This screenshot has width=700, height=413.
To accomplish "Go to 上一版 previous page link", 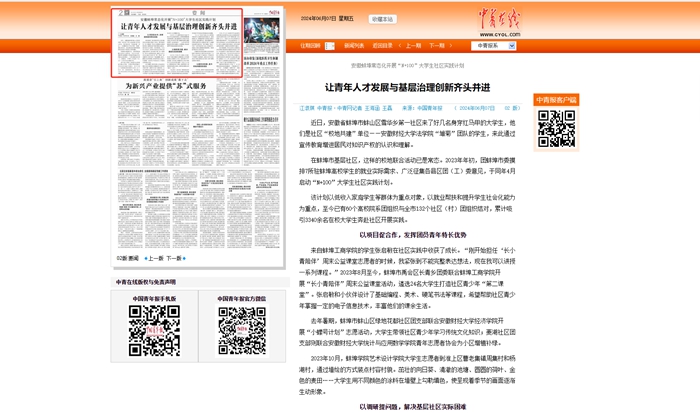I will coord(157,258).
